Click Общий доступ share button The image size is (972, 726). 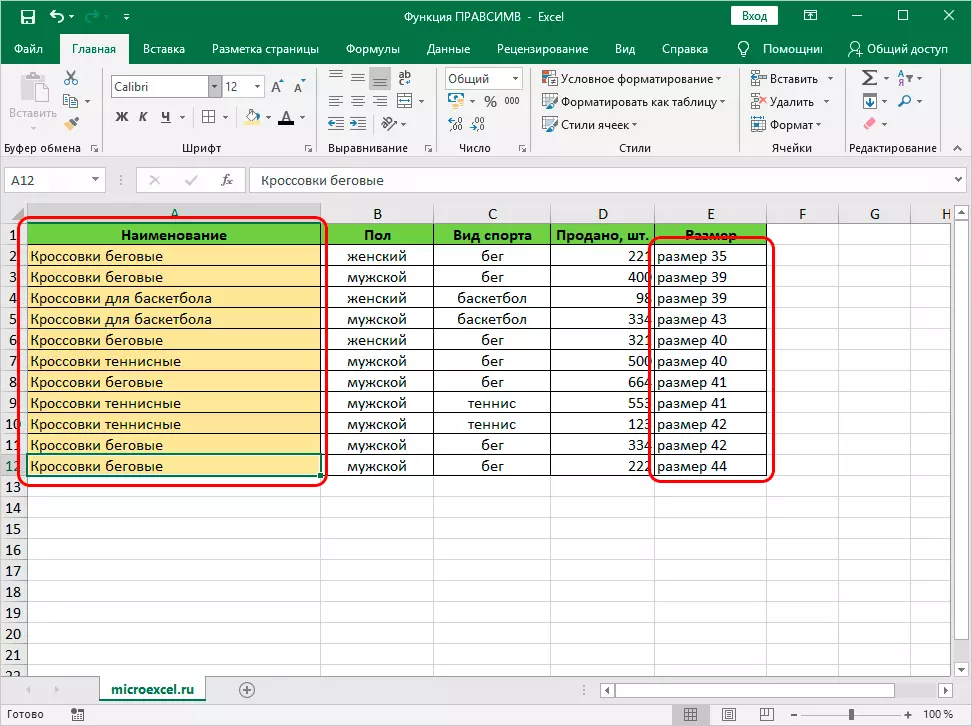tap(897, 49)
